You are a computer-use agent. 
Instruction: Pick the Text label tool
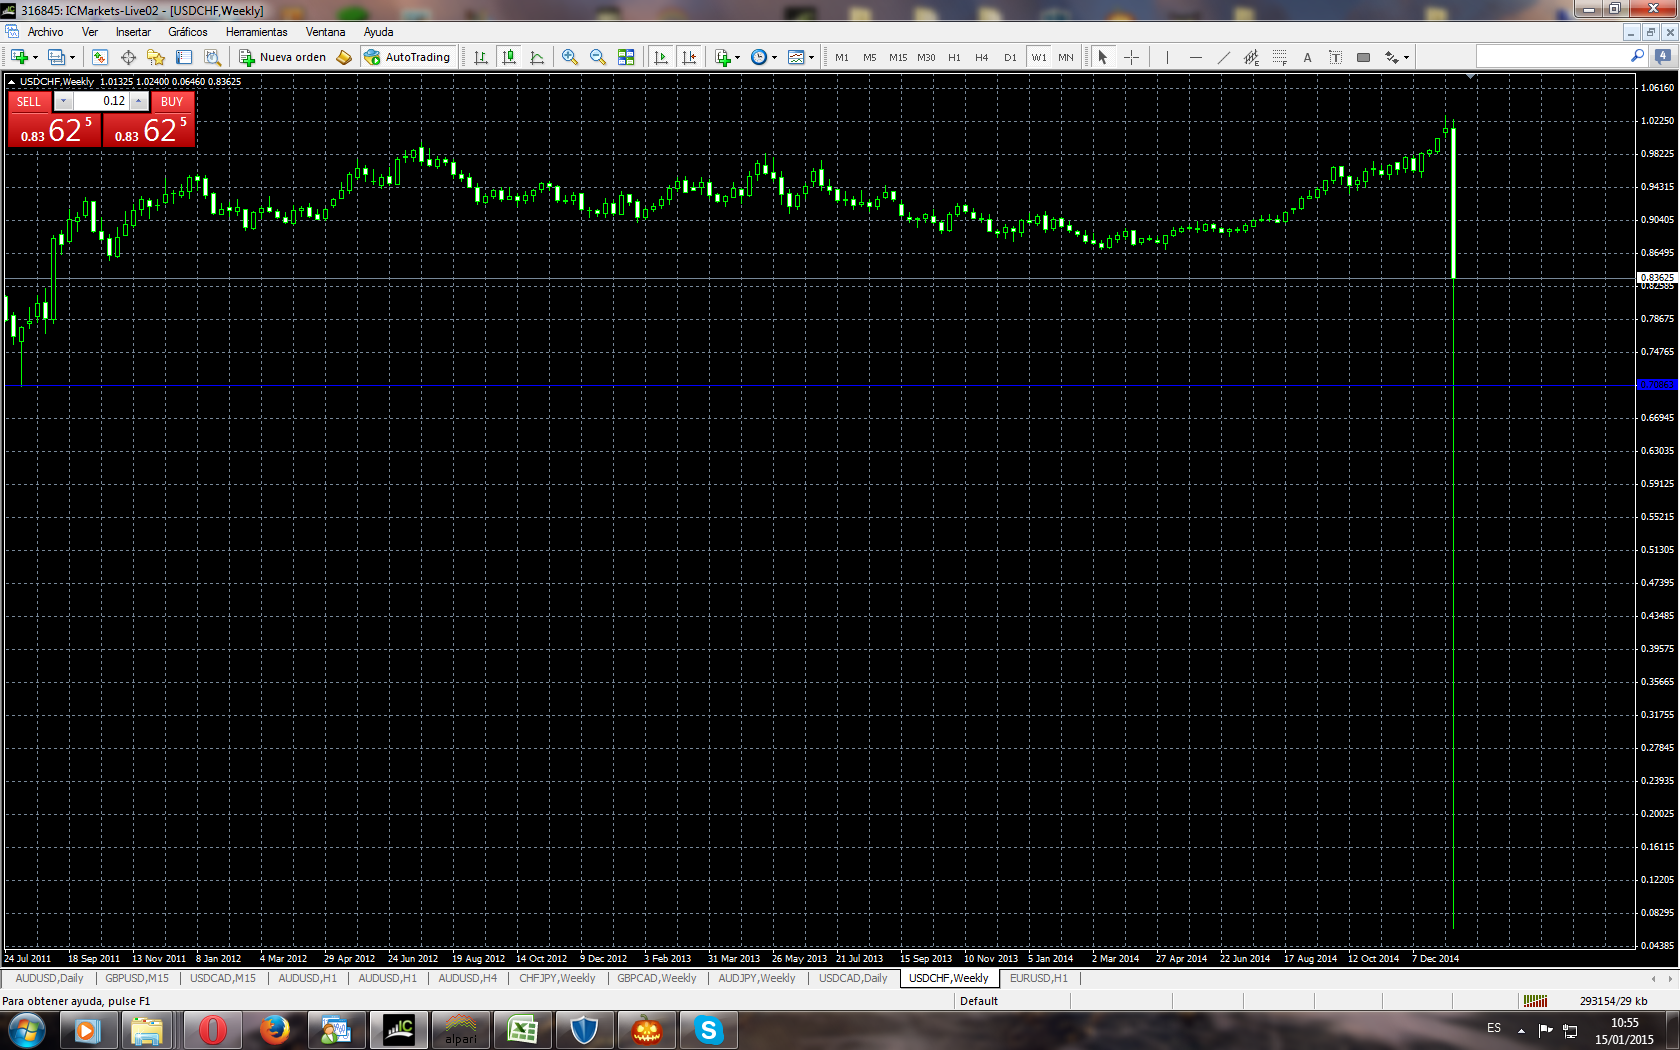point(1307,57)
